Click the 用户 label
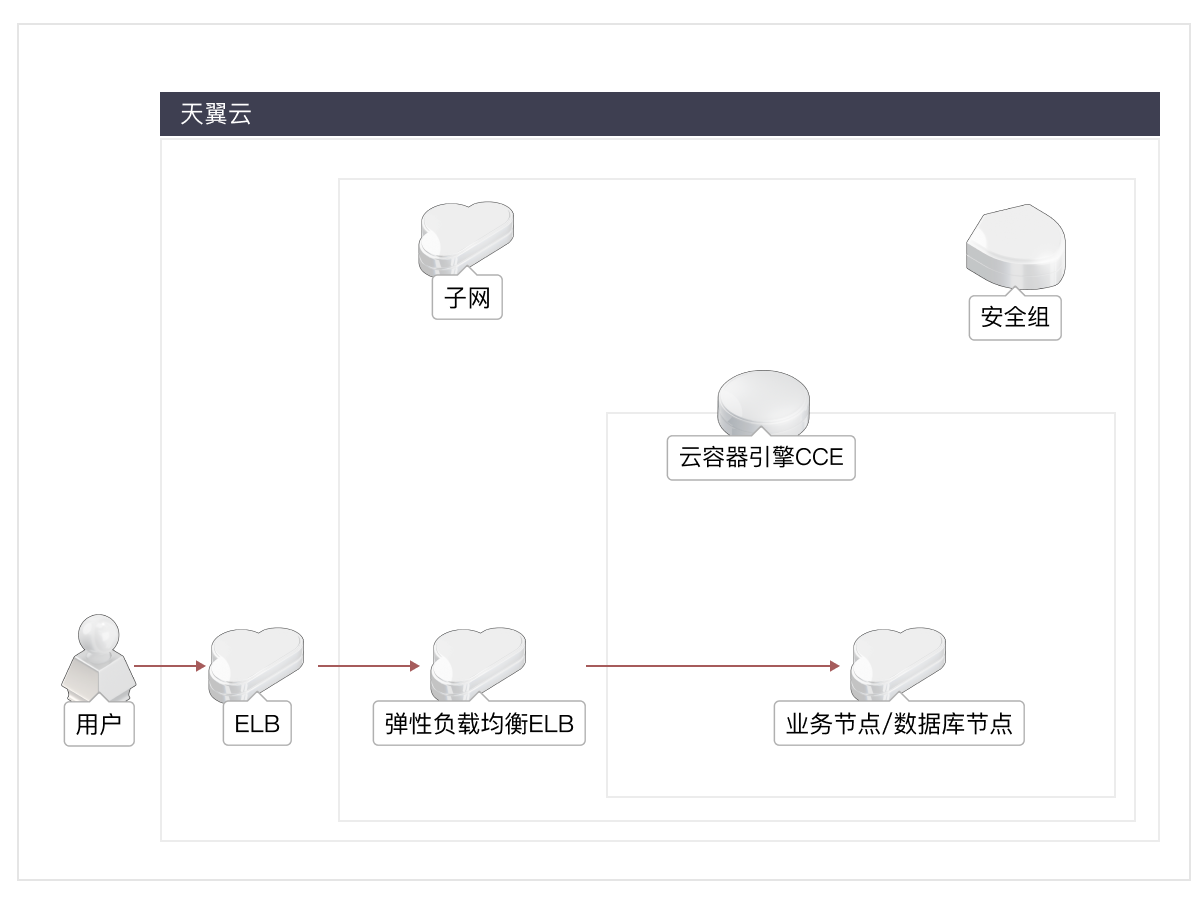 coord(99,724)
